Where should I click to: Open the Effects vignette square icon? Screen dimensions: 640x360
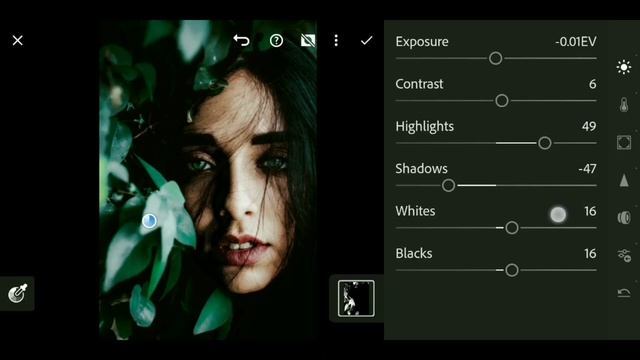[624, 142]
